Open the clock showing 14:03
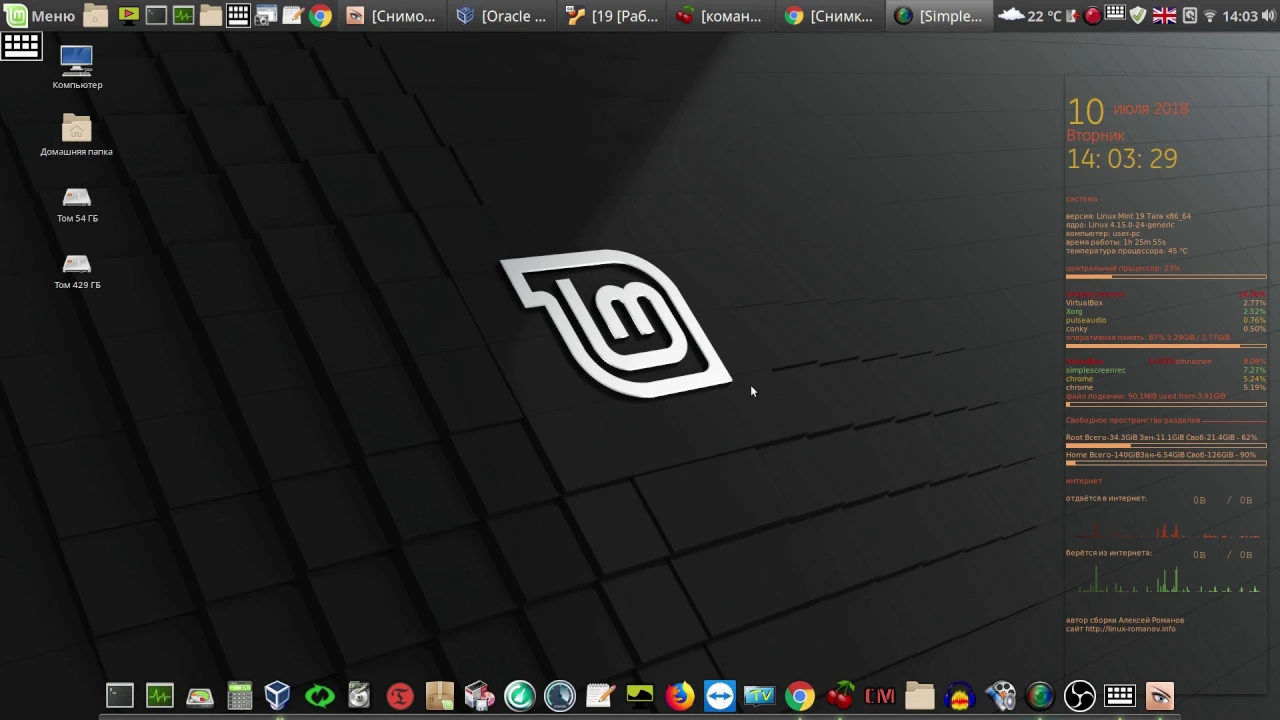The height and width of the screenshot is (720, 1280). click(x=1240, y=15)
